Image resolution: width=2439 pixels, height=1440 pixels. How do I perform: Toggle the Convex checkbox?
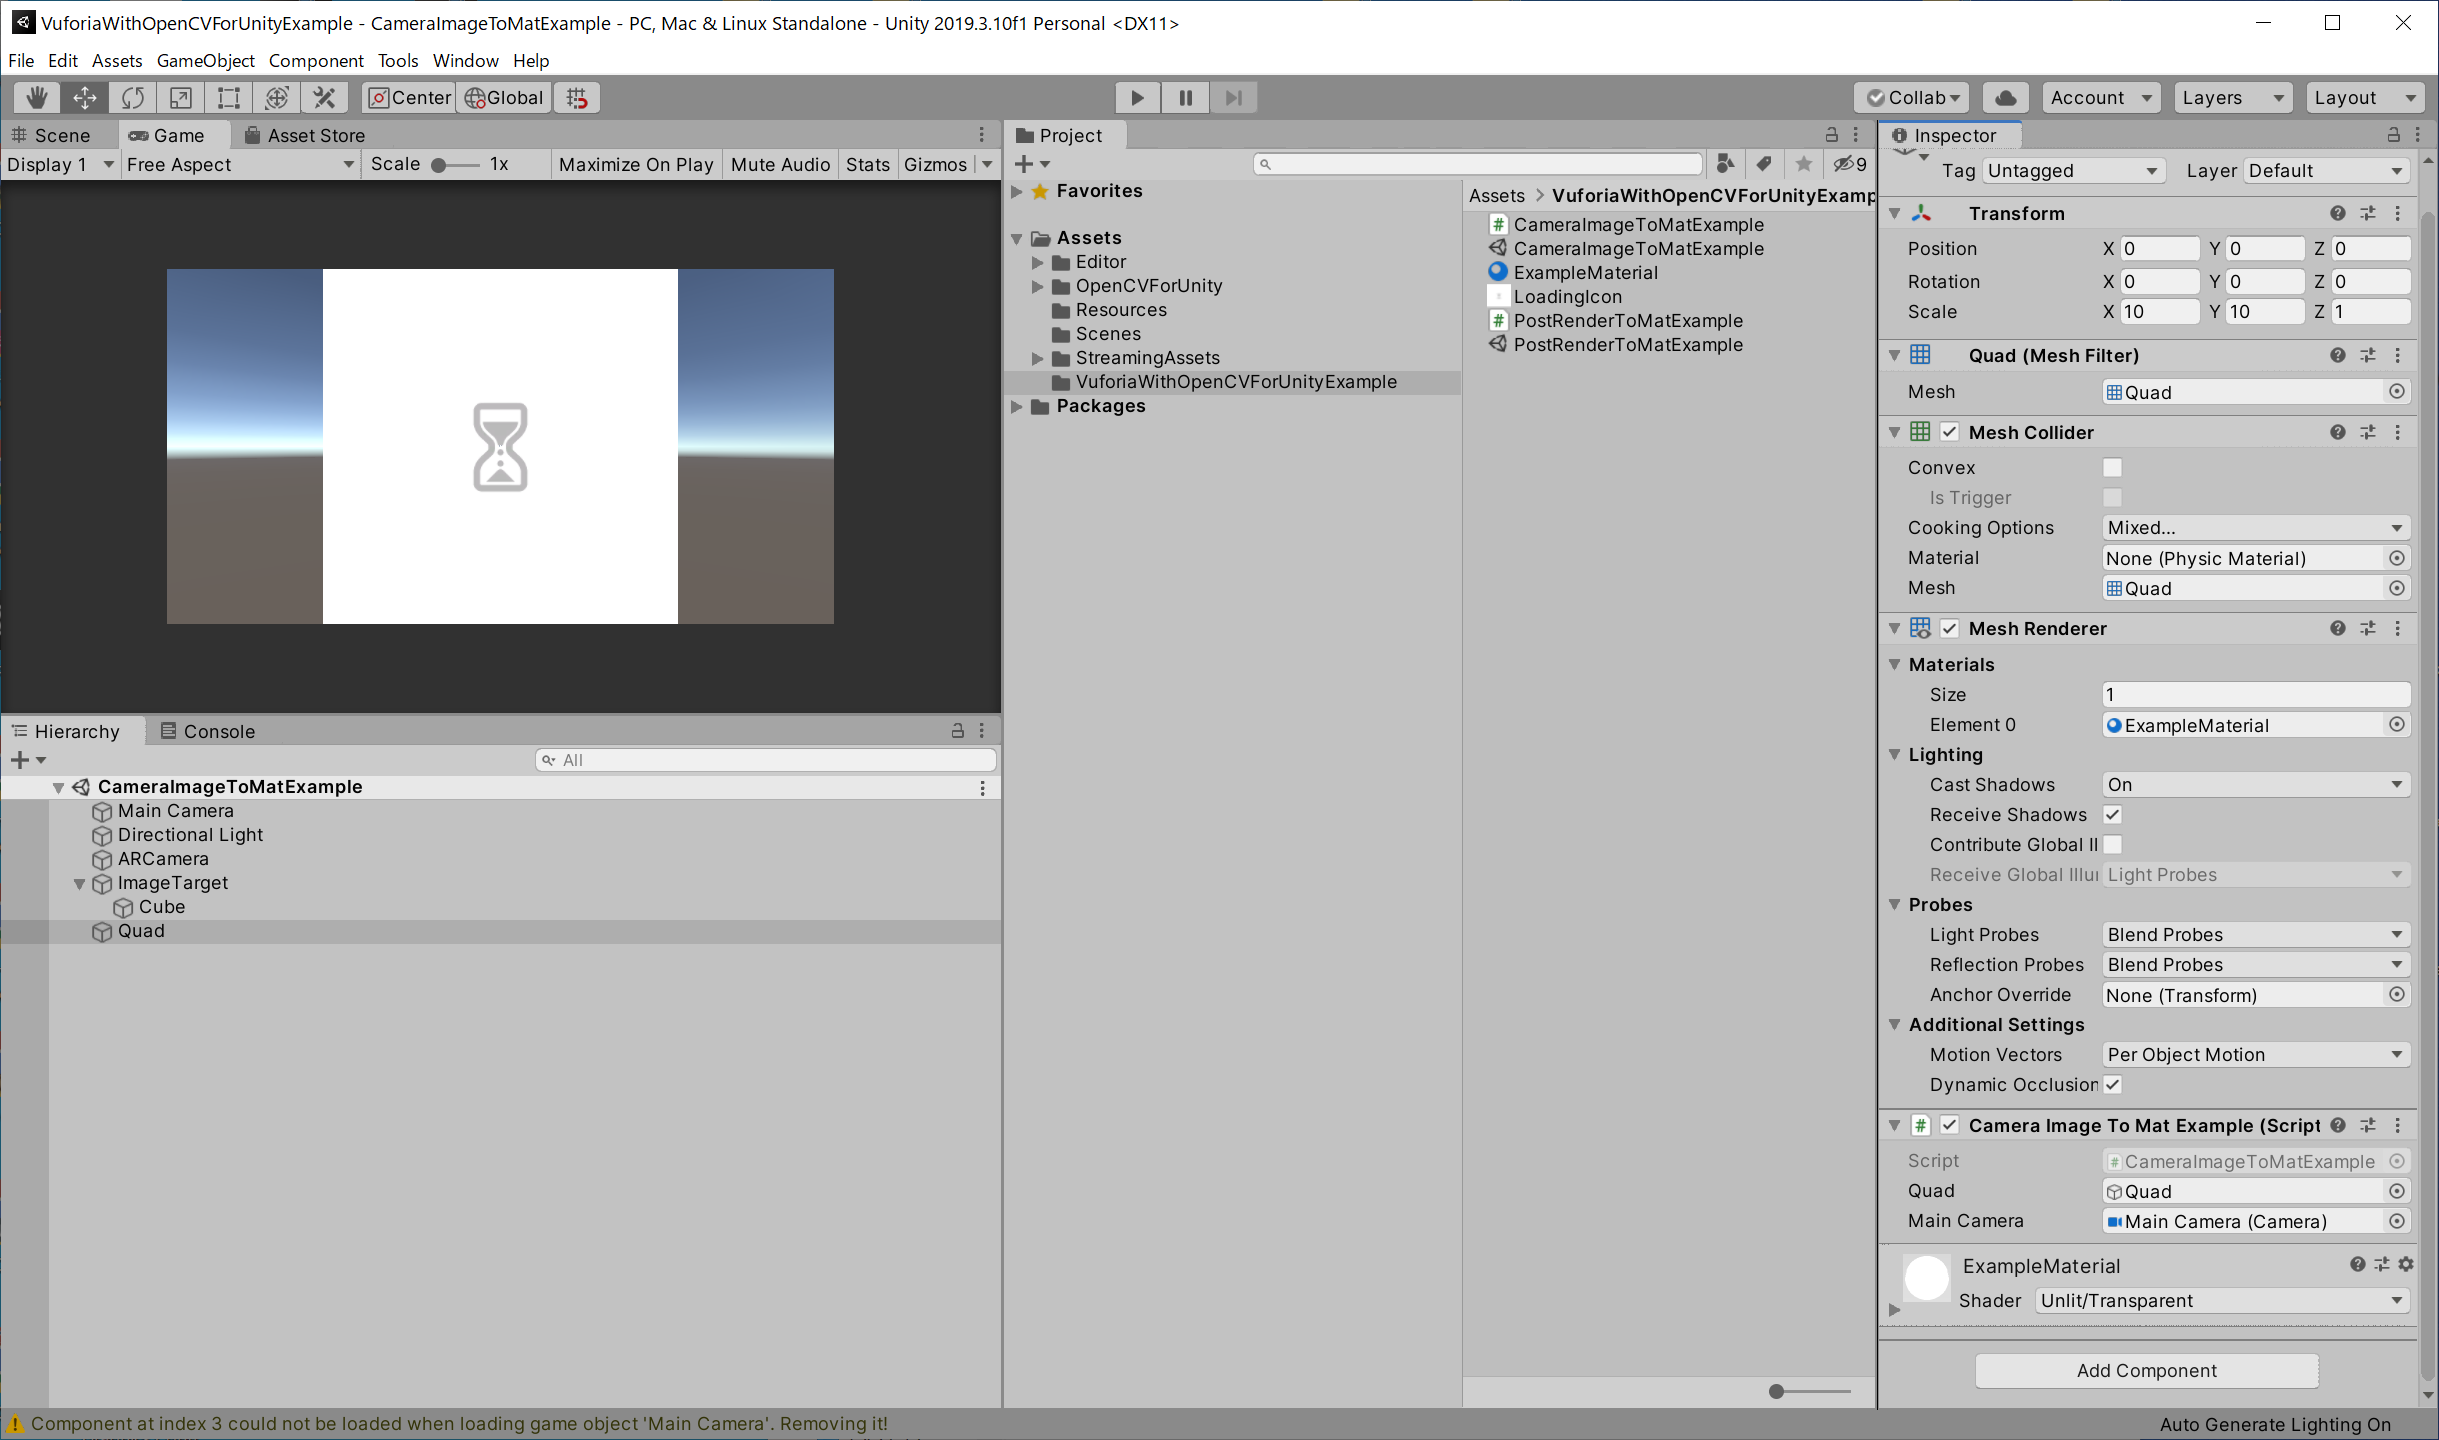click(x=2112, y=467)
